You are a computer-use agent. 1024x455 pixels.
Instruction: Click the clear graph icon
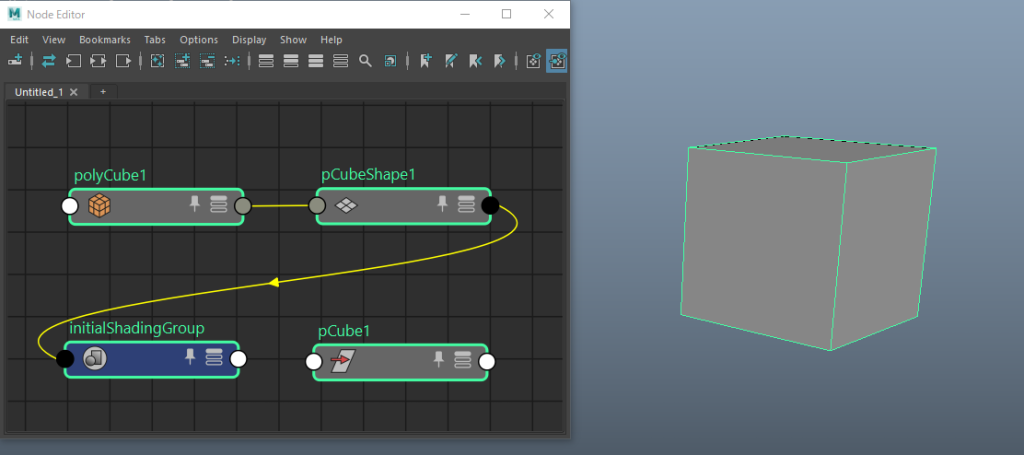tap(157, 61)
